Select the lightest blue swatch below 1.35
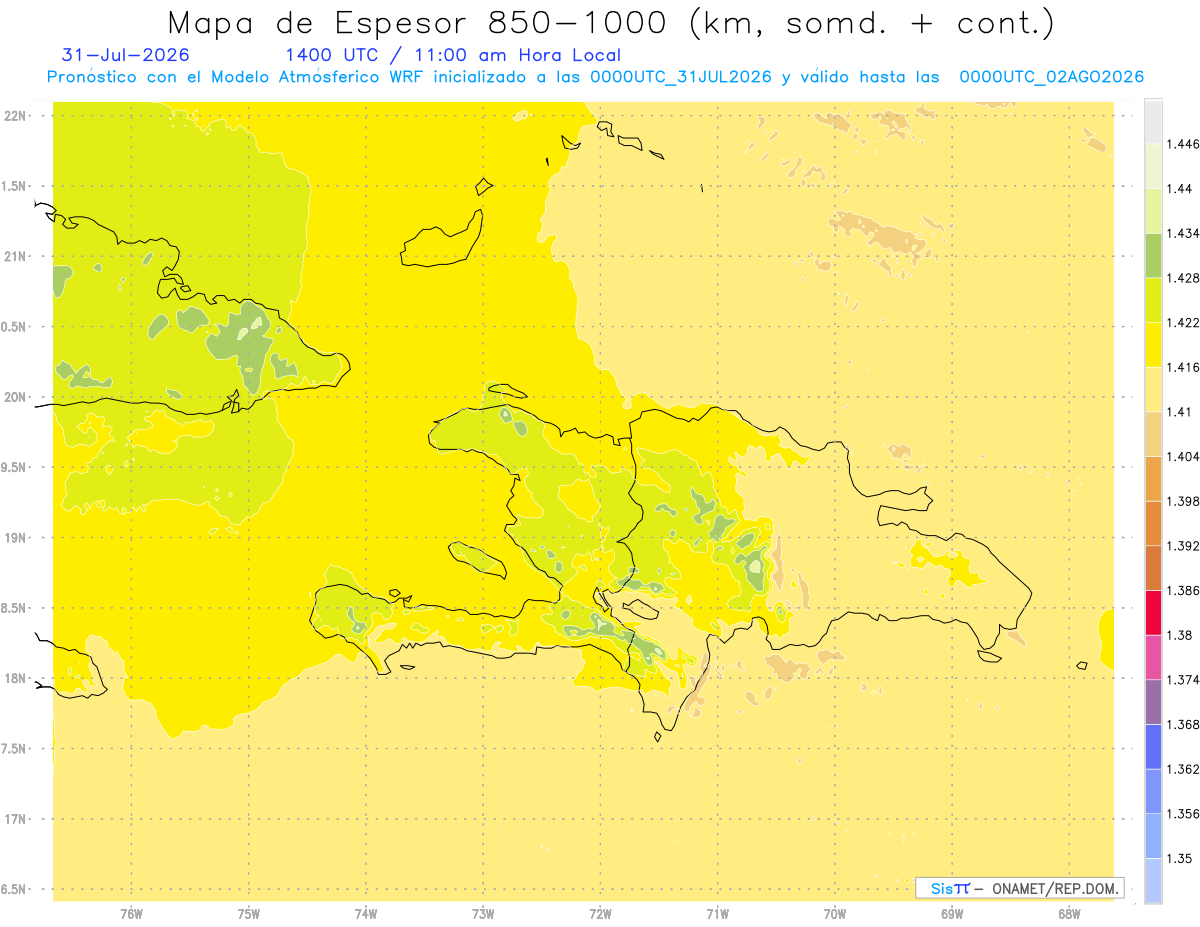 pos(1153,880)
